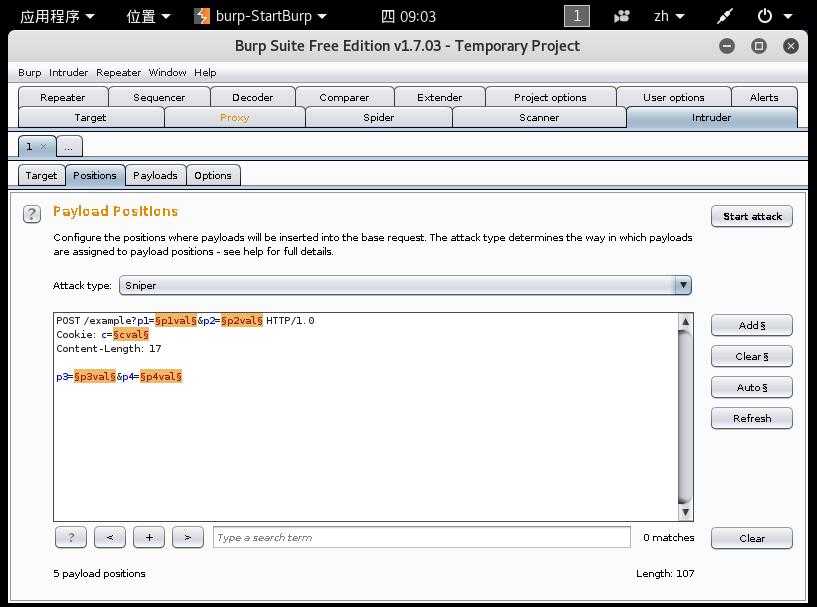Click the search term input field

click(422, 537)
